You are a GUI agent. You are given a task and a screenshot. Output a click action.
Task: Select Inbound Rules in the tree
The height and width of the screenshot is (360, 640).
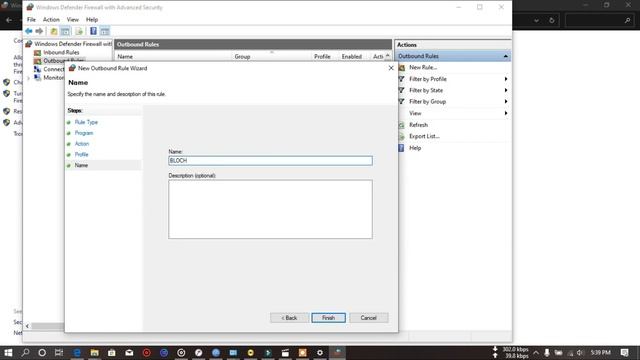coord(61,52)
